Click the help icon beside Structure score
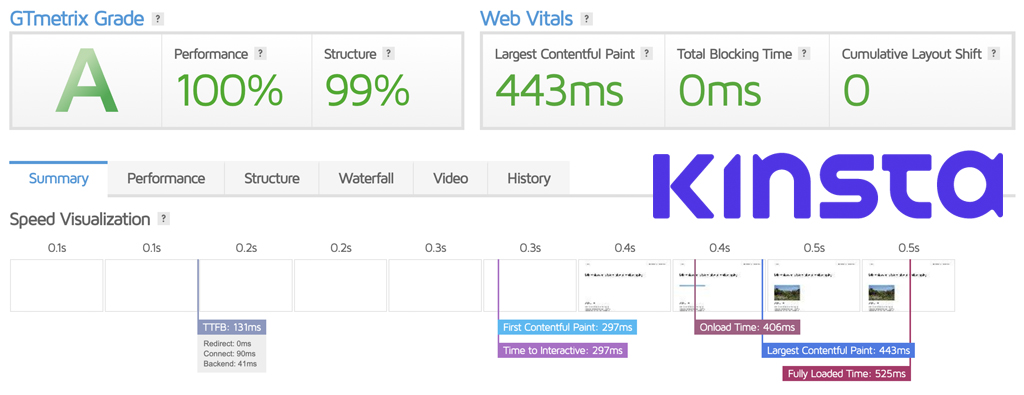Viewport: 1024px width, 395px height. [x=388, y=54]
